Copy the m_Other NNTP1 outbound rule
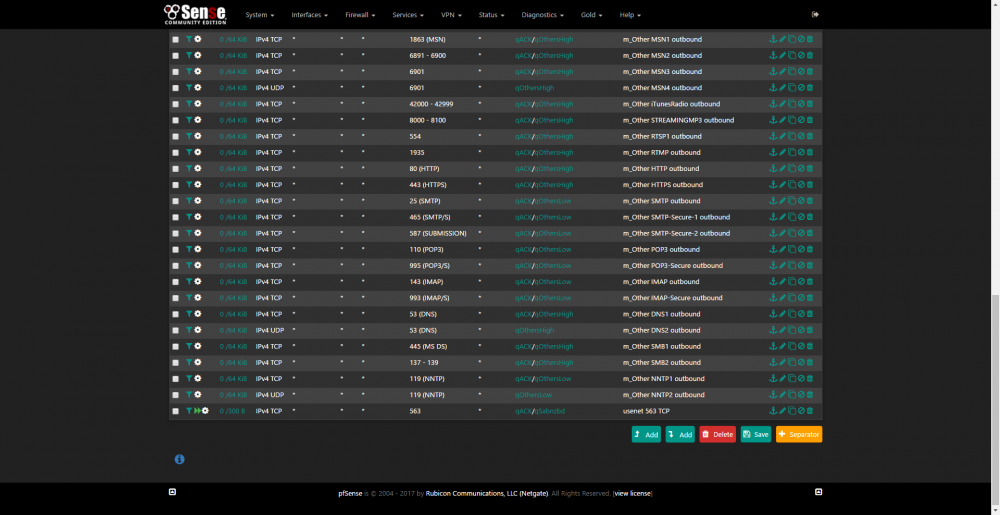 pyautogui.click(x=791, y=379)
